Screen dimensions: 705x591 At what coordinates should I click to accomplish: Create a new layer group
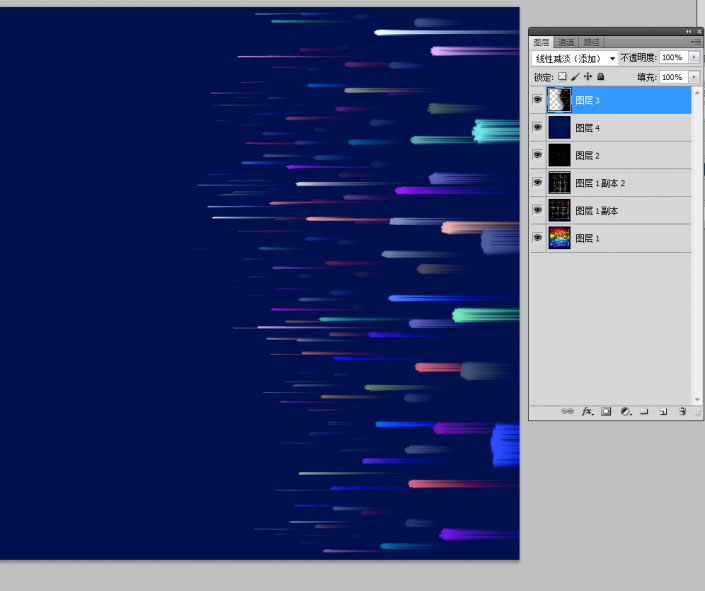pos(644,411)
